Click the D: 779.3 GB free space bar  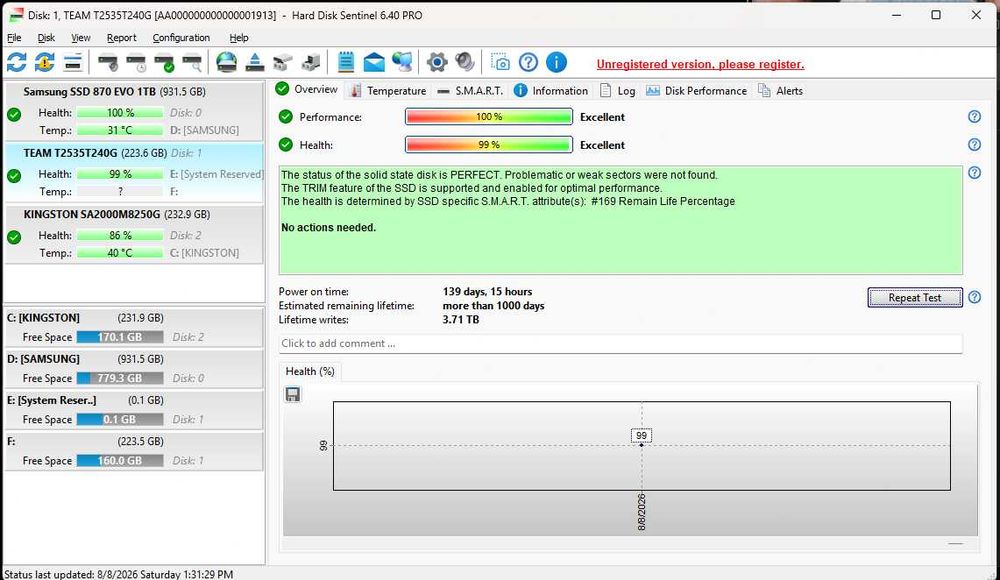[120, 378]
